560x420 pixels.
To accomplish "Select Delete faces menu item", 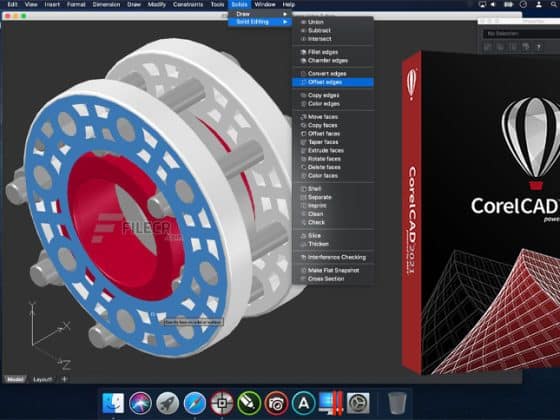I will 333,167.
